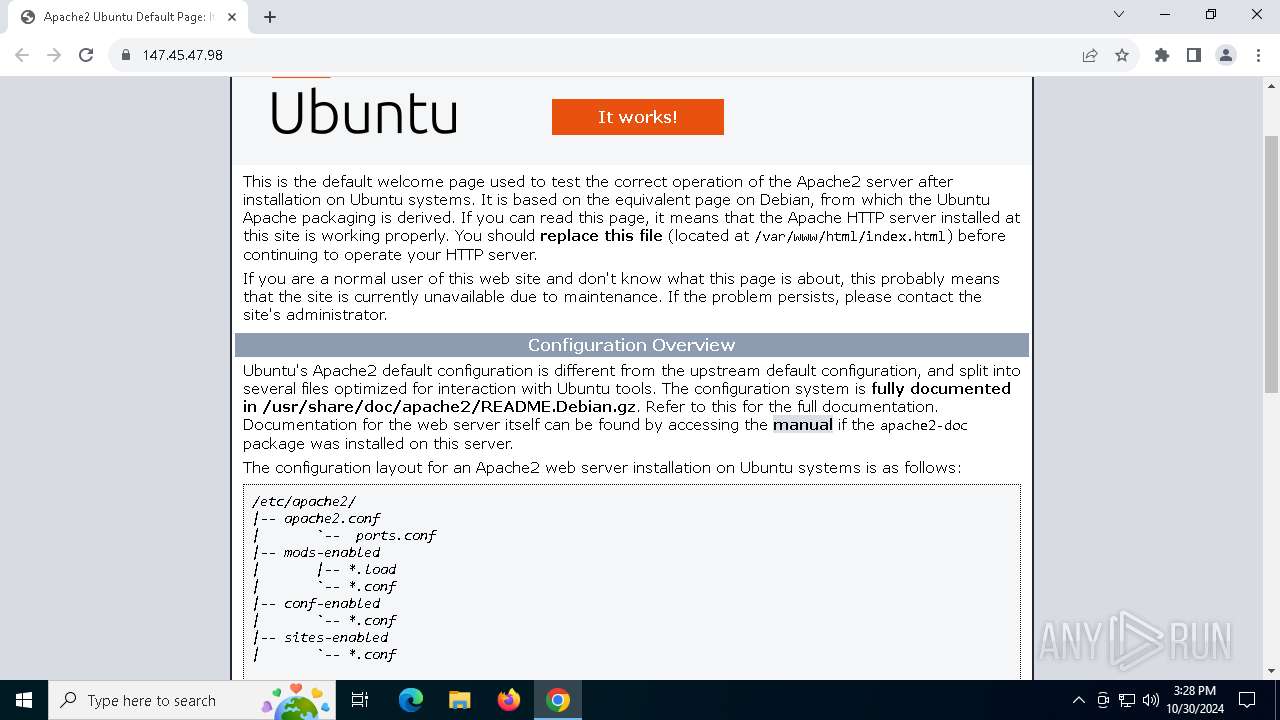The width and height of the screenshot is (1280, 720).
Task: Click the /etc/apache2/ root line
Action: pos(304,501)
